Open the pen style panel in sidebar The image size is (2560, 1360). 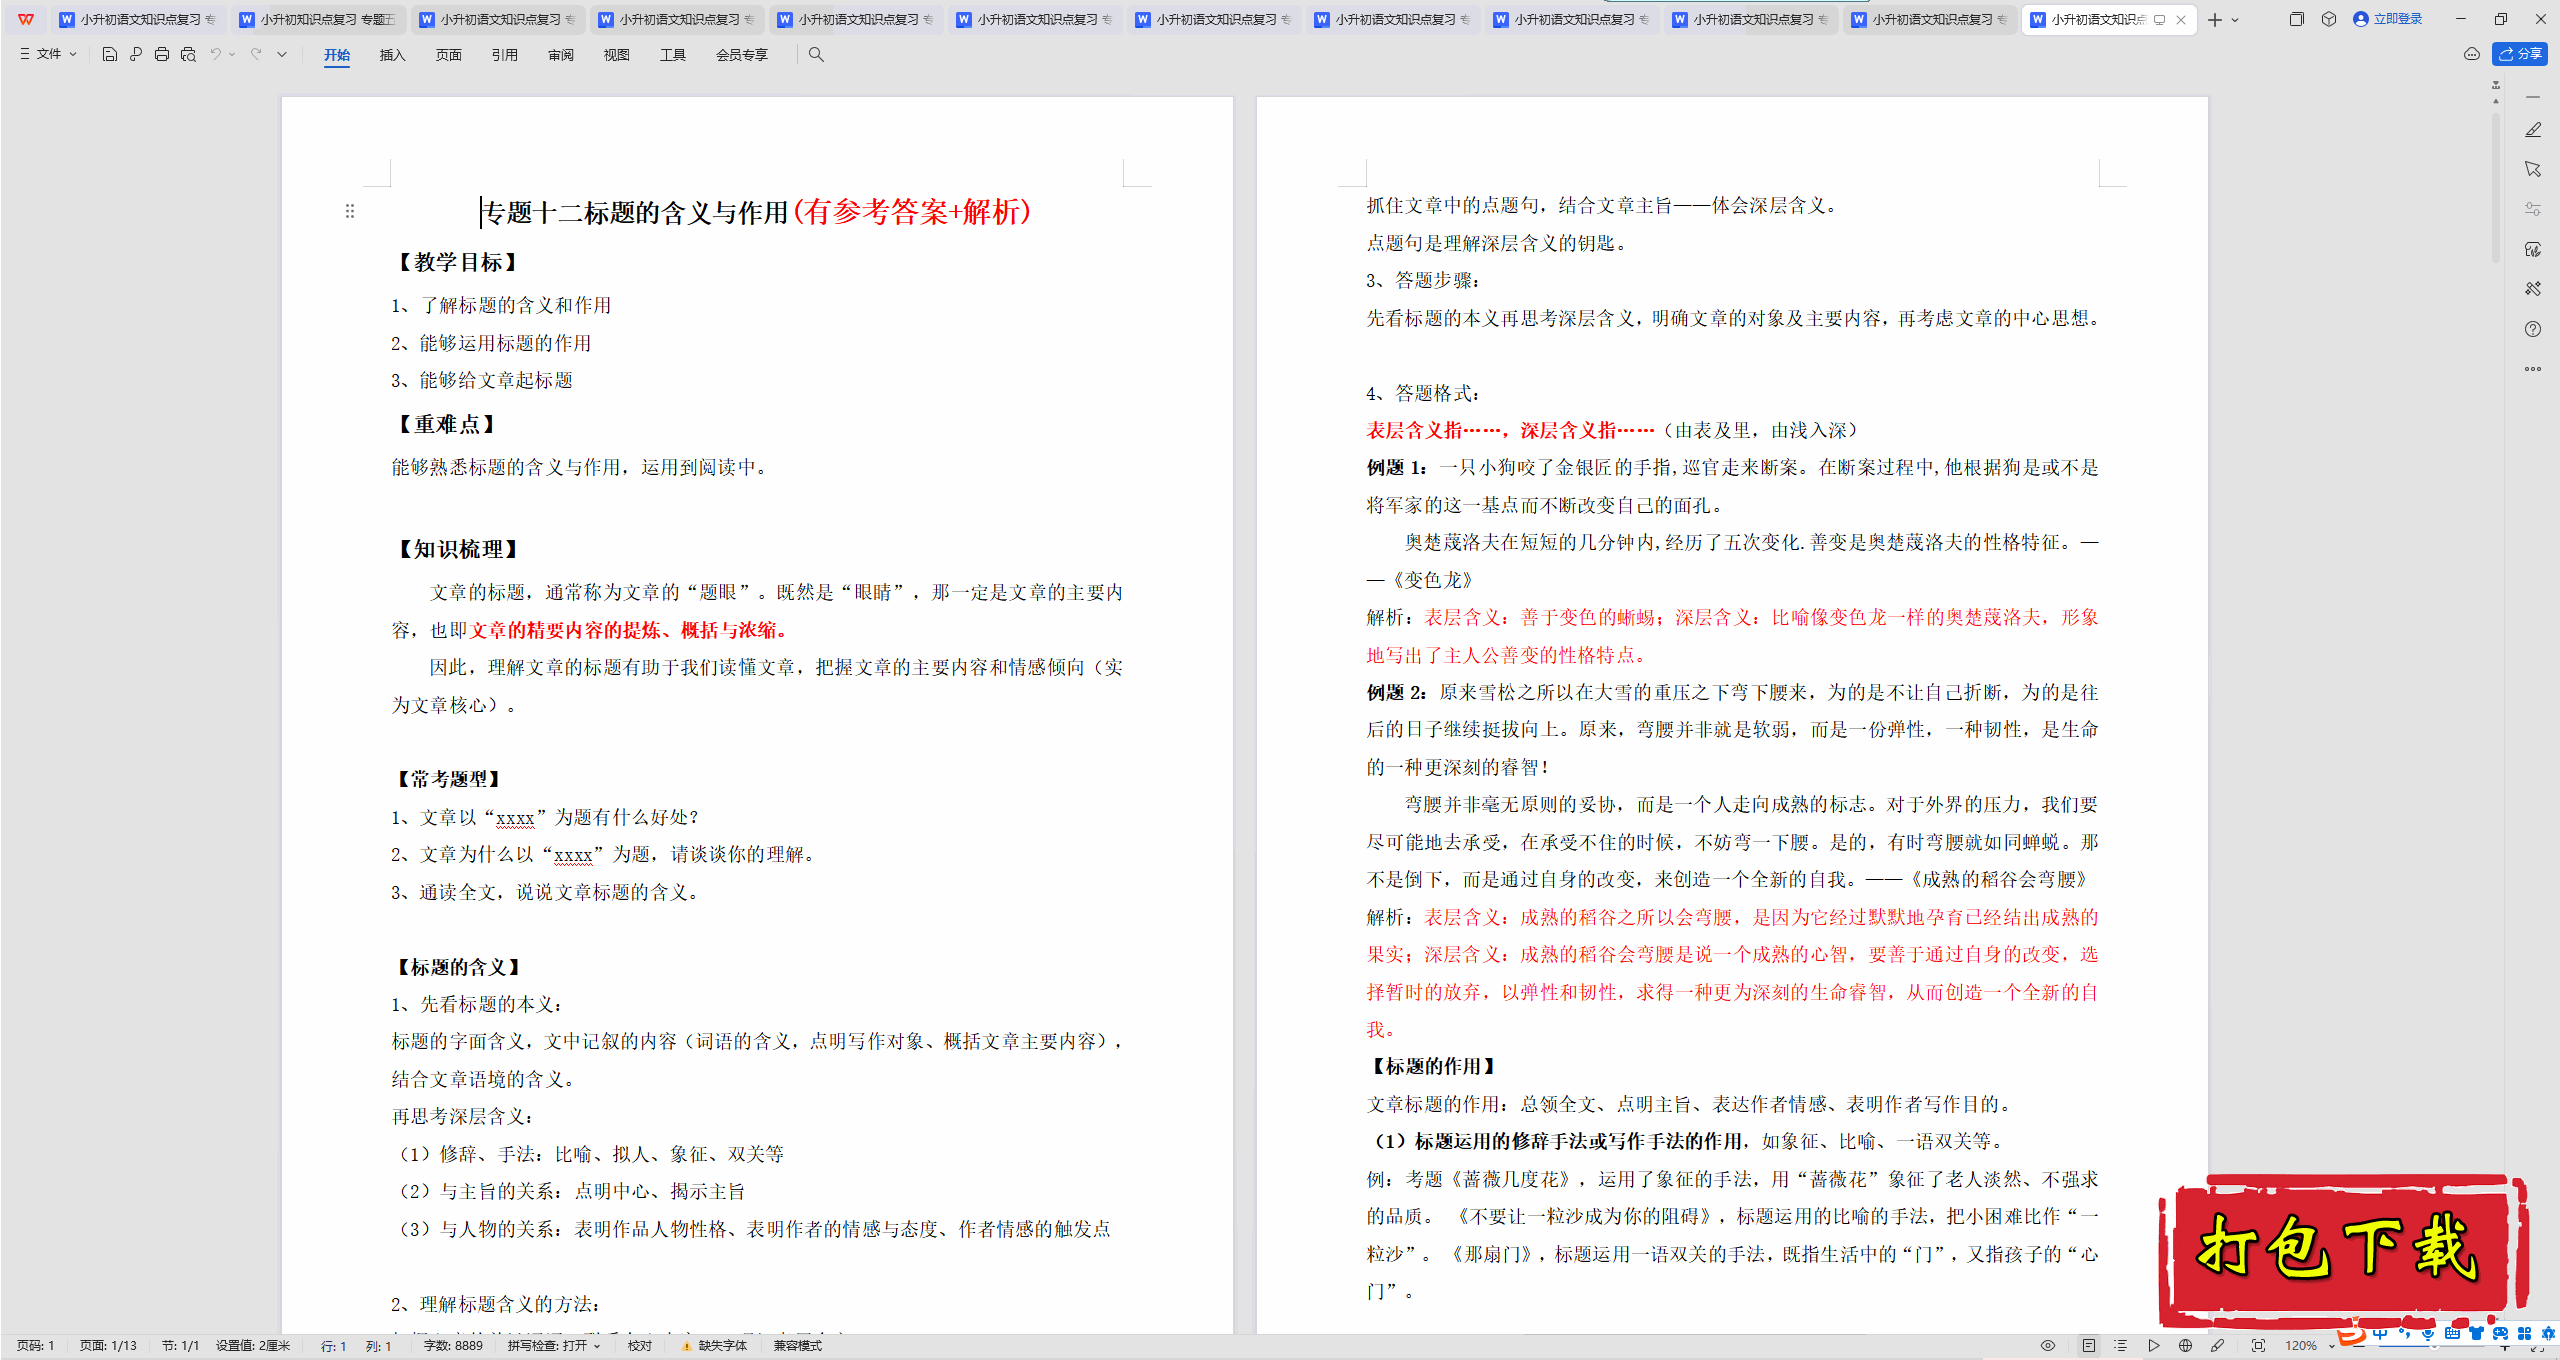(2533, 130)
